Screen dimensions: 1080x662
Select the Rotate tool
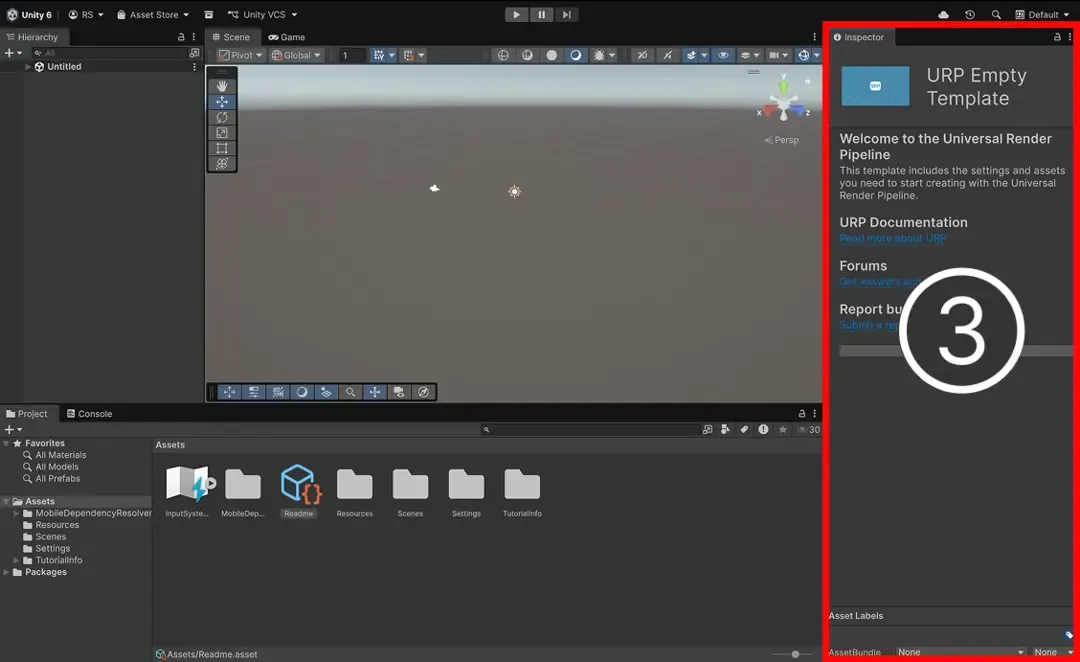tap(222, 117)
